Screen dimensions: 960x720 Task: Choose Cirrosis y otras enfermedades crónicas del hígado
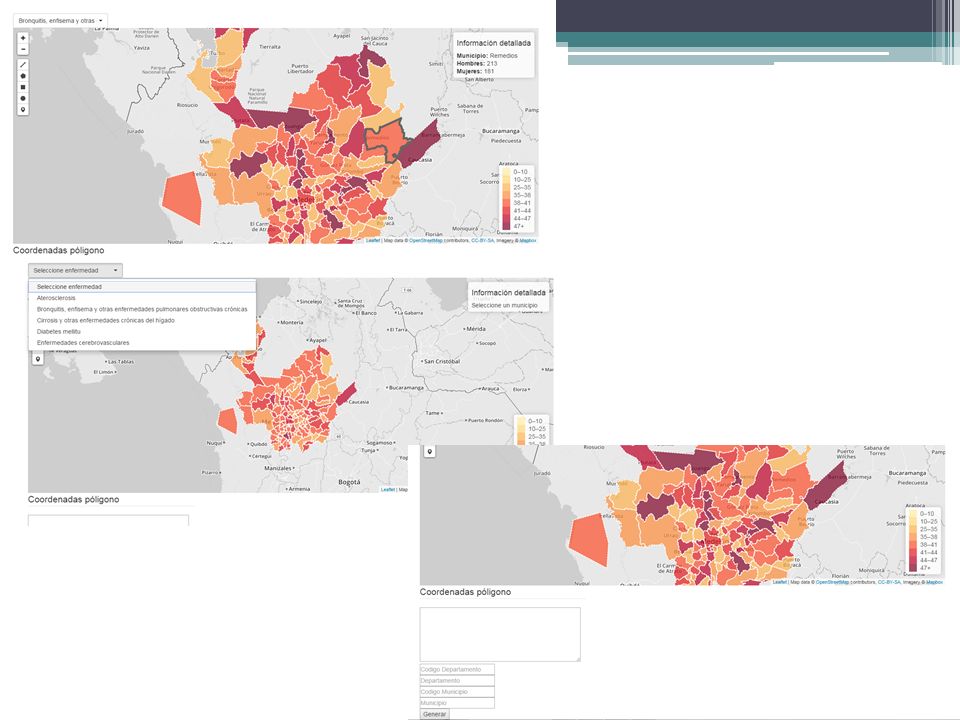click(x=142, y=320)
